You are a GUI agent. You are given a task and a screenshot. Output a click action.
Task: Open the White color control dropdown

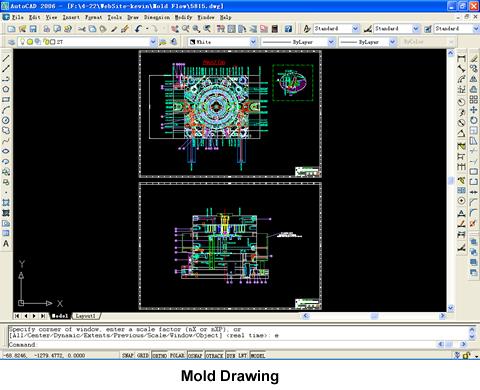pyautogui.click(x=222, y=42)
